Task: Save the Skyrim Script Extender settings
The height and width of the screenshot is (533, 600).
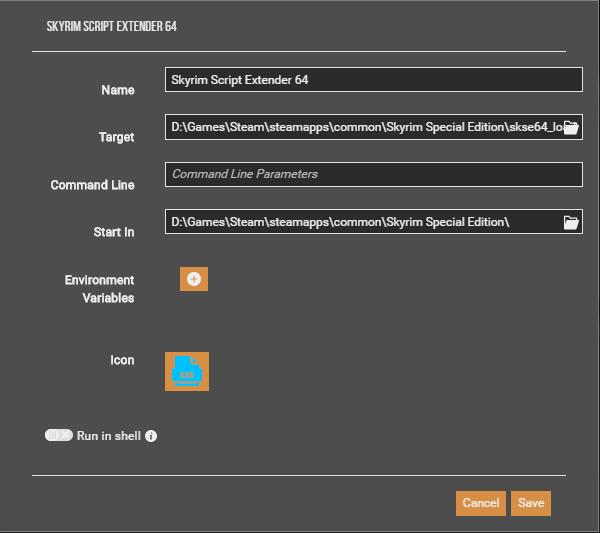Action: (x=531, y=503)
